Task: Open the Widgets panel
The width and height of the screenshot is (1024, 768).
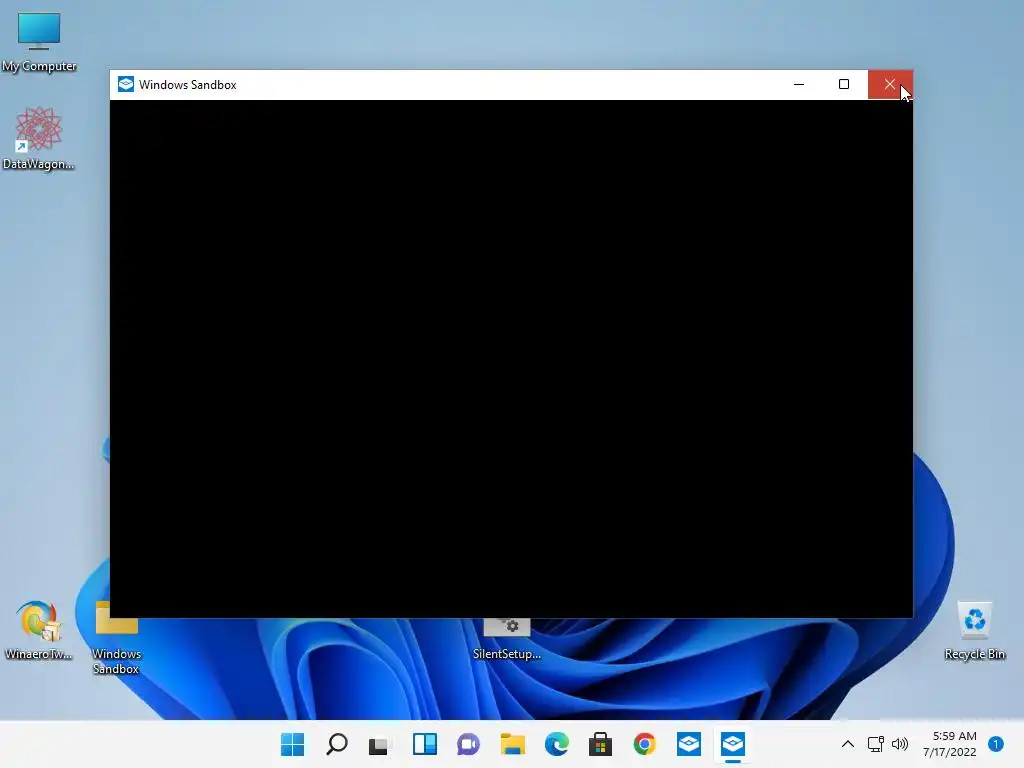Action: click(424, 744)
